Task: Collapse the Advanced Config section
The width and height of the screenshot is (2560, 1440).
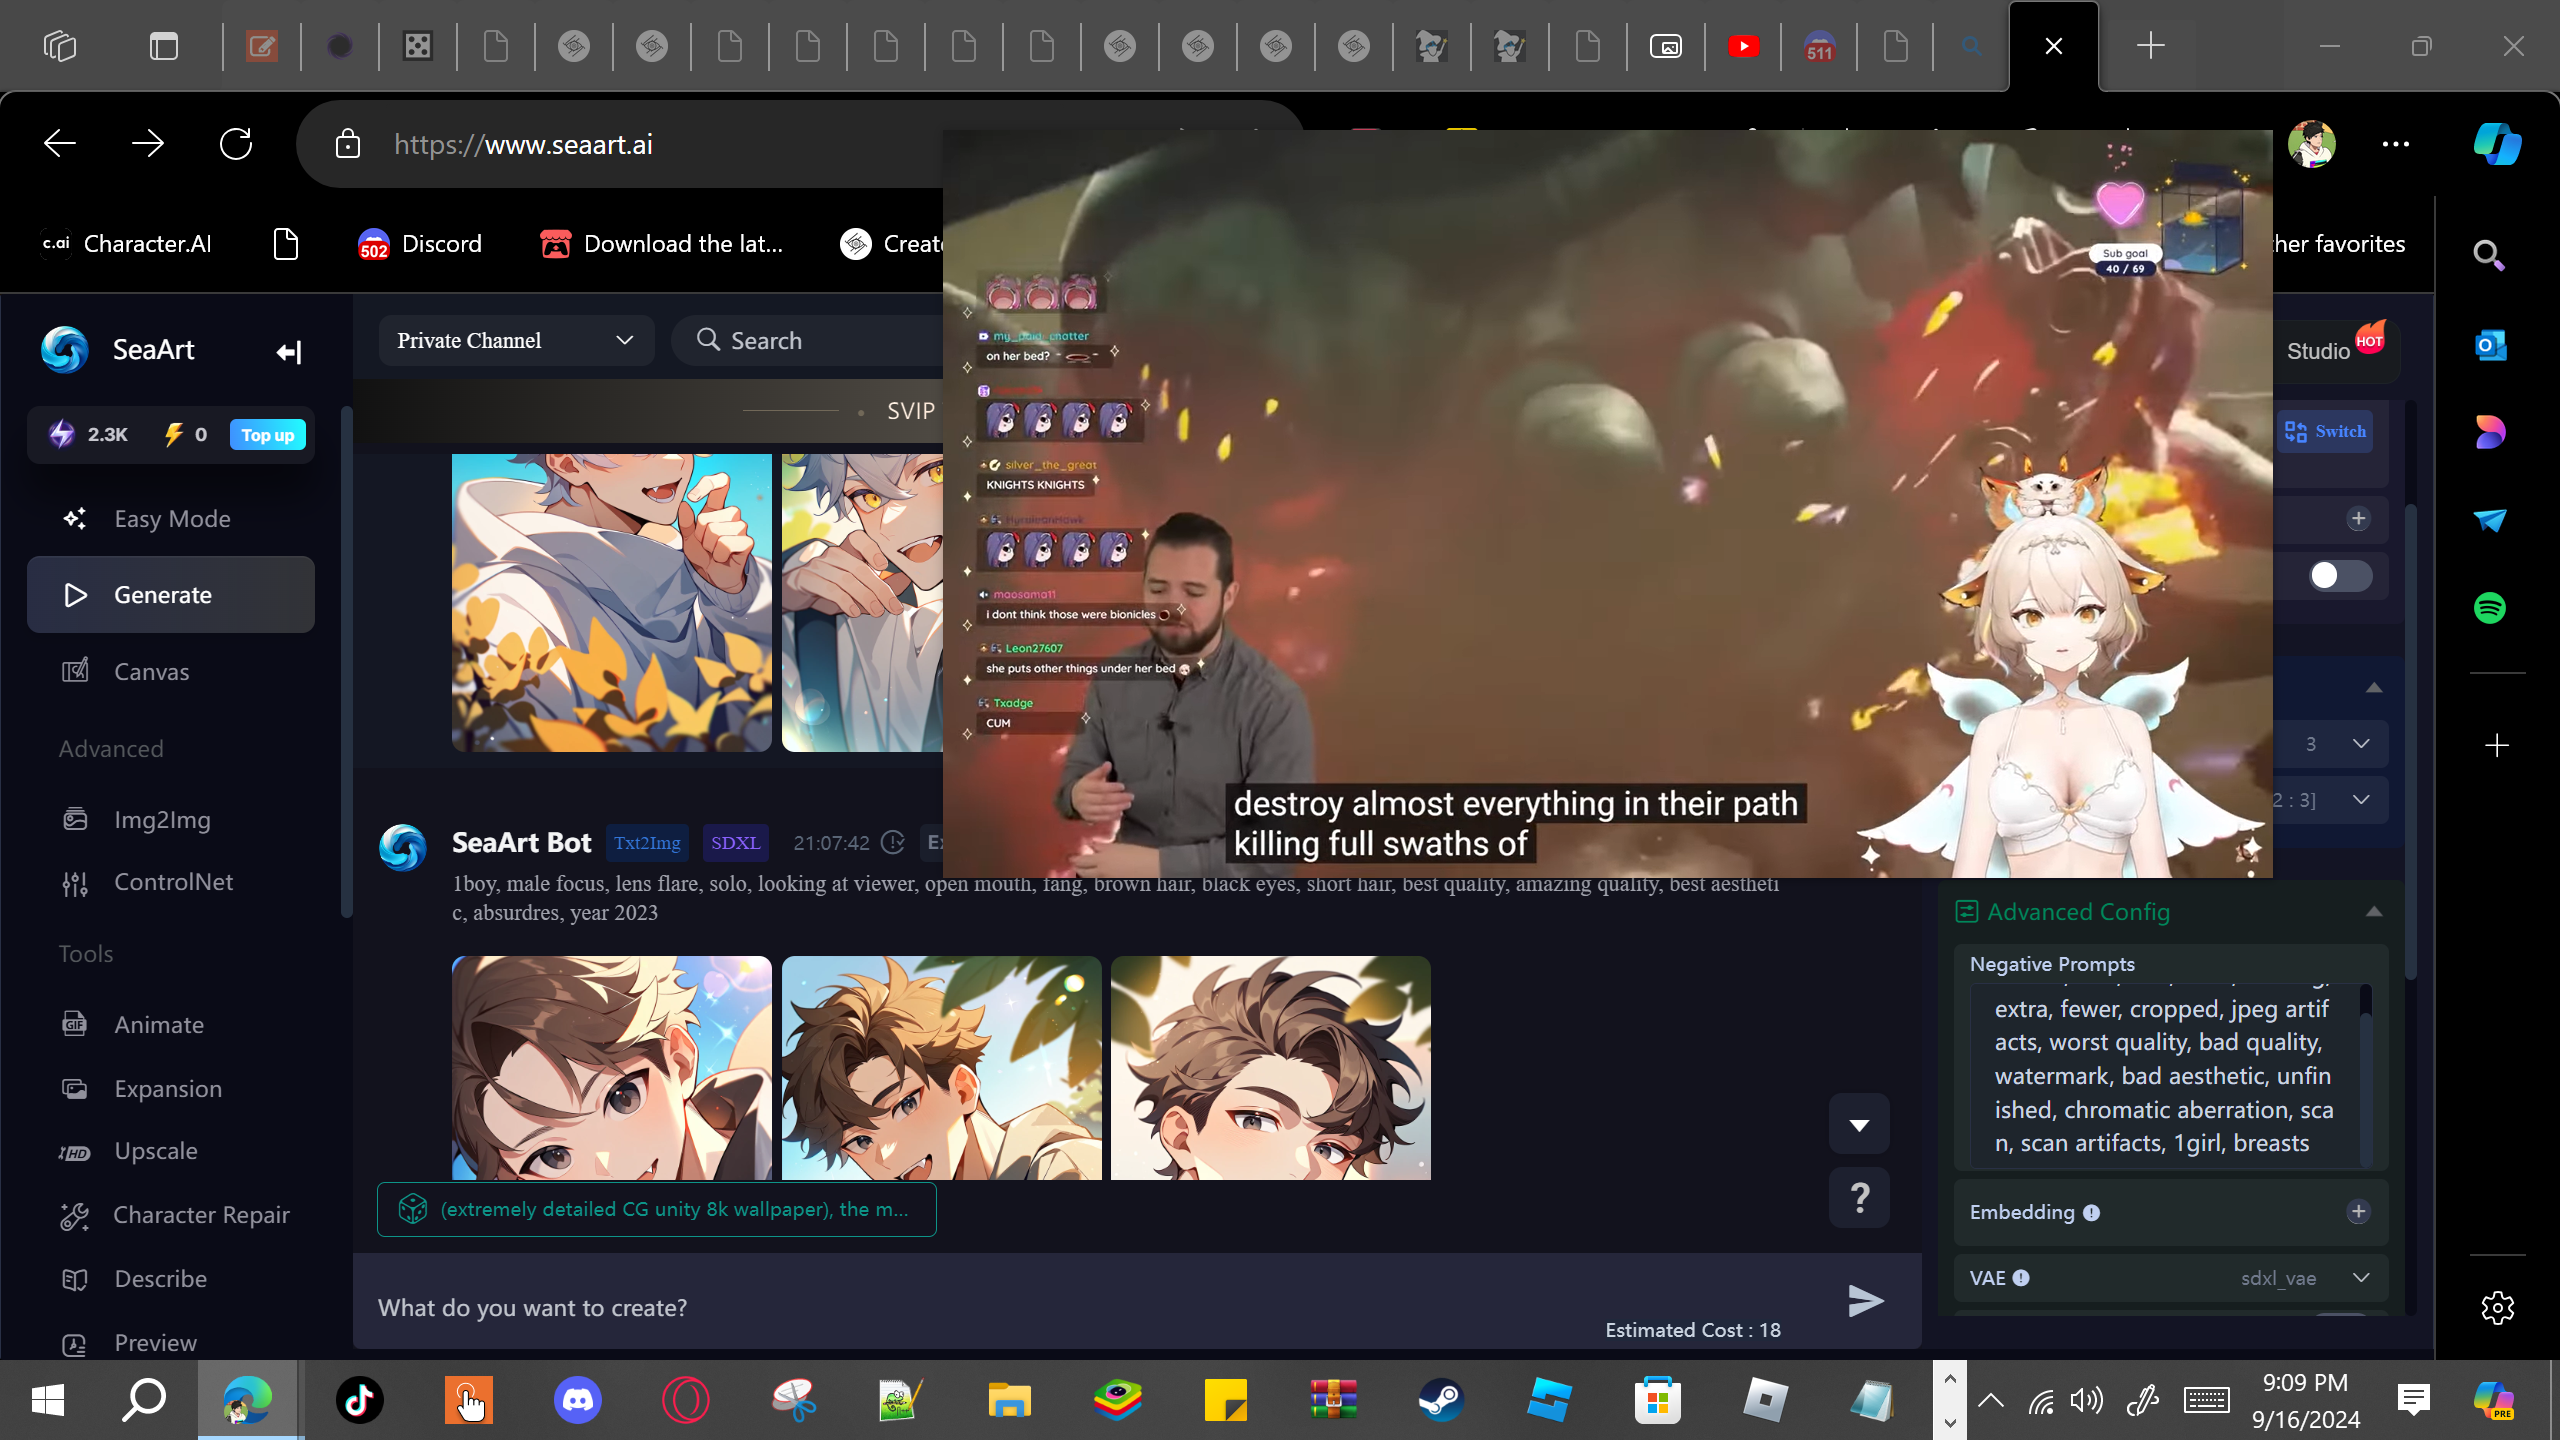Action: point(2374,912)
